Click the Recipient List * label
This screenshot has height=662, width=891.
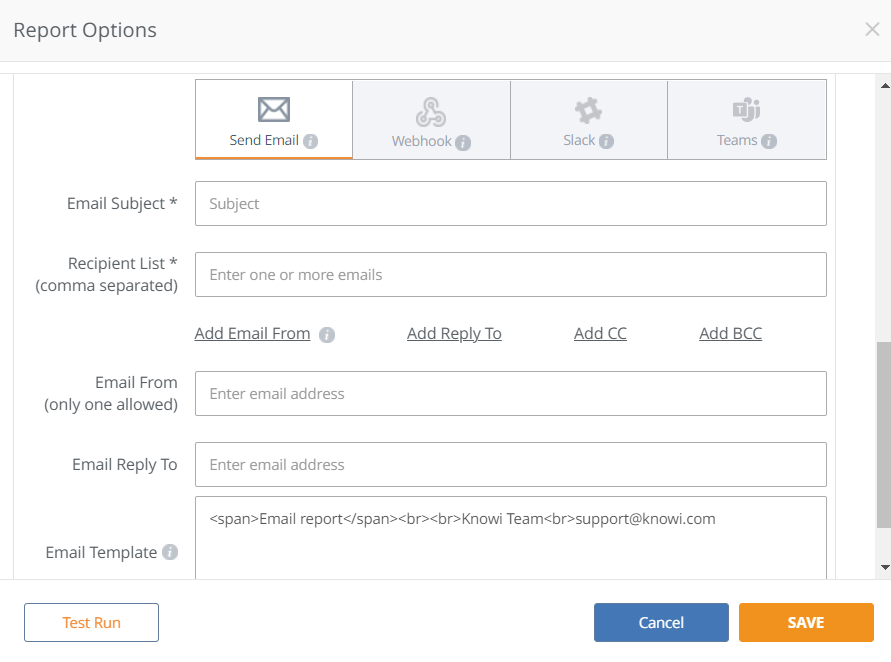coord(123,264)
